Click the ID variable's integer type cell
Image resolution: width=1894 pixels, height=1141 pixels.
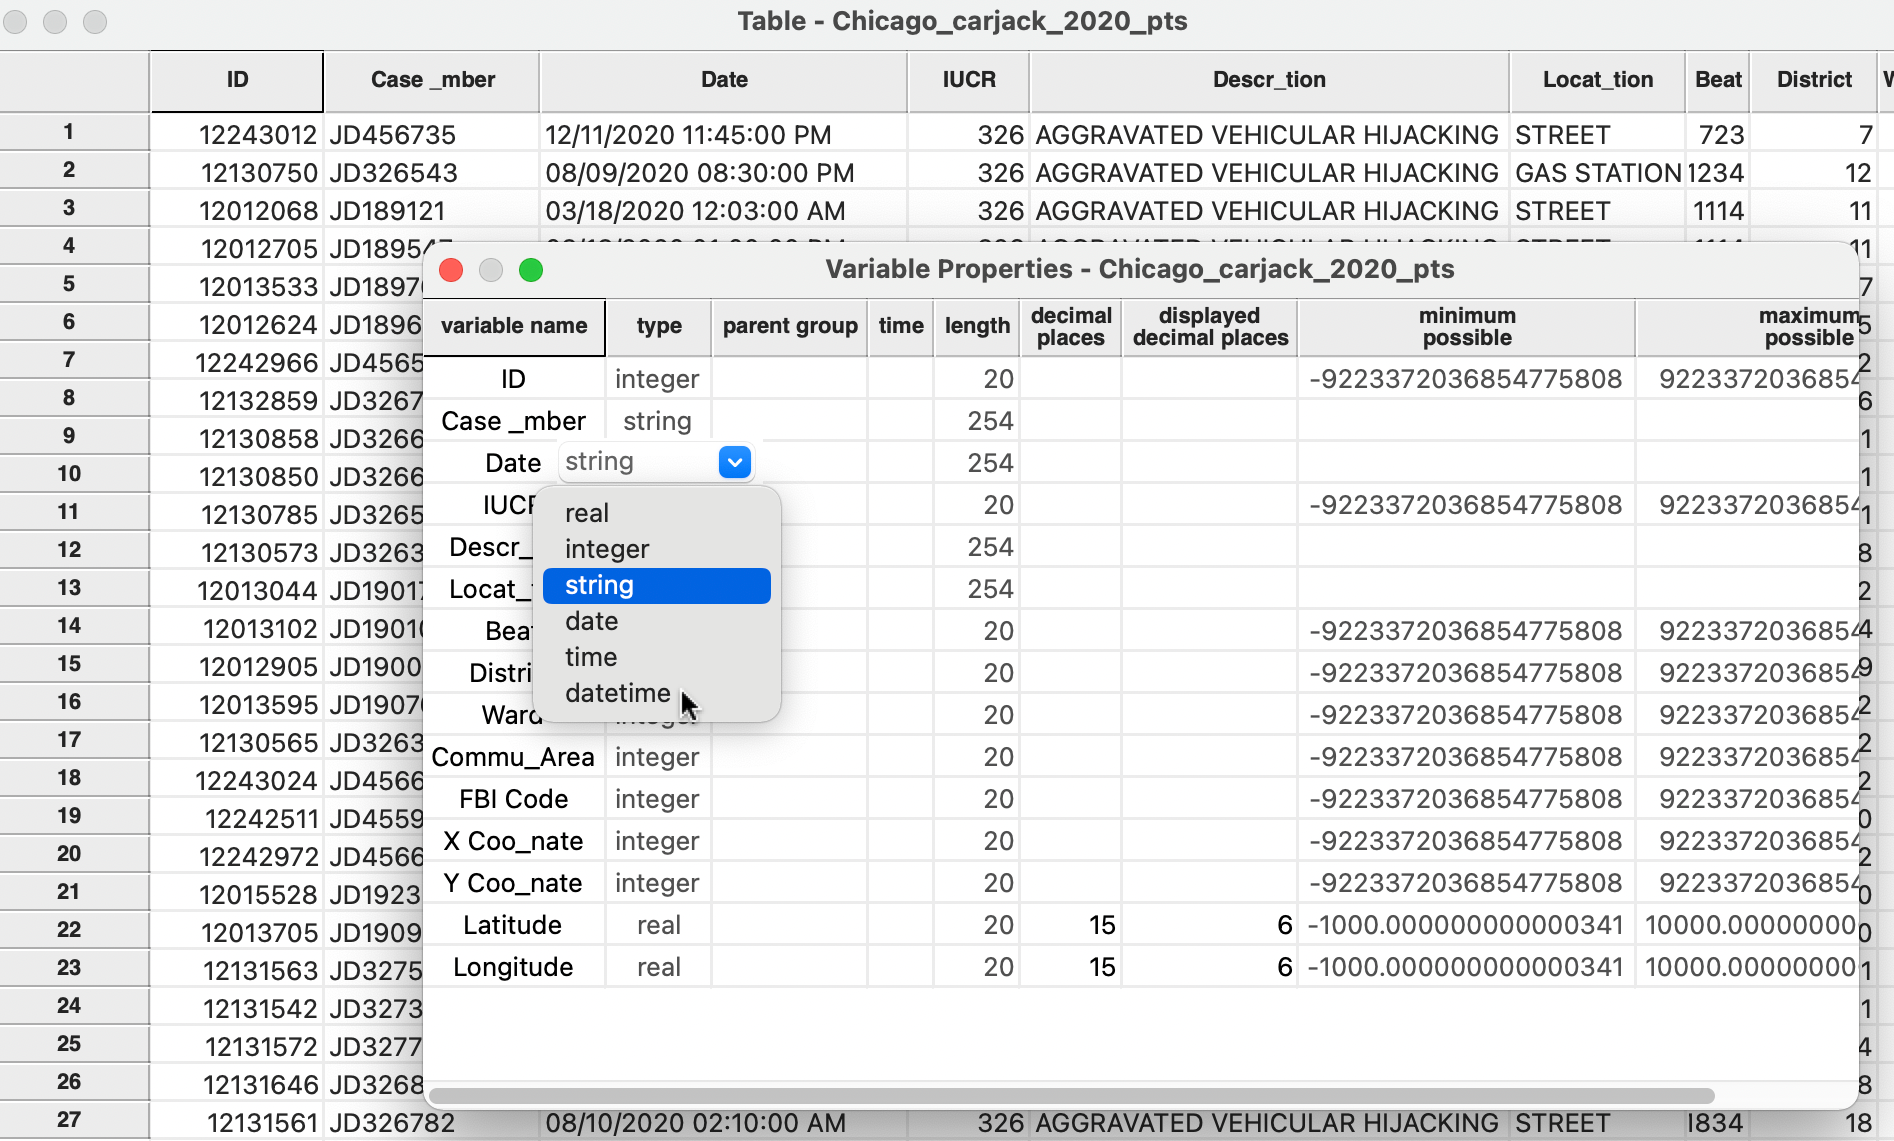[x=658, y=379]
